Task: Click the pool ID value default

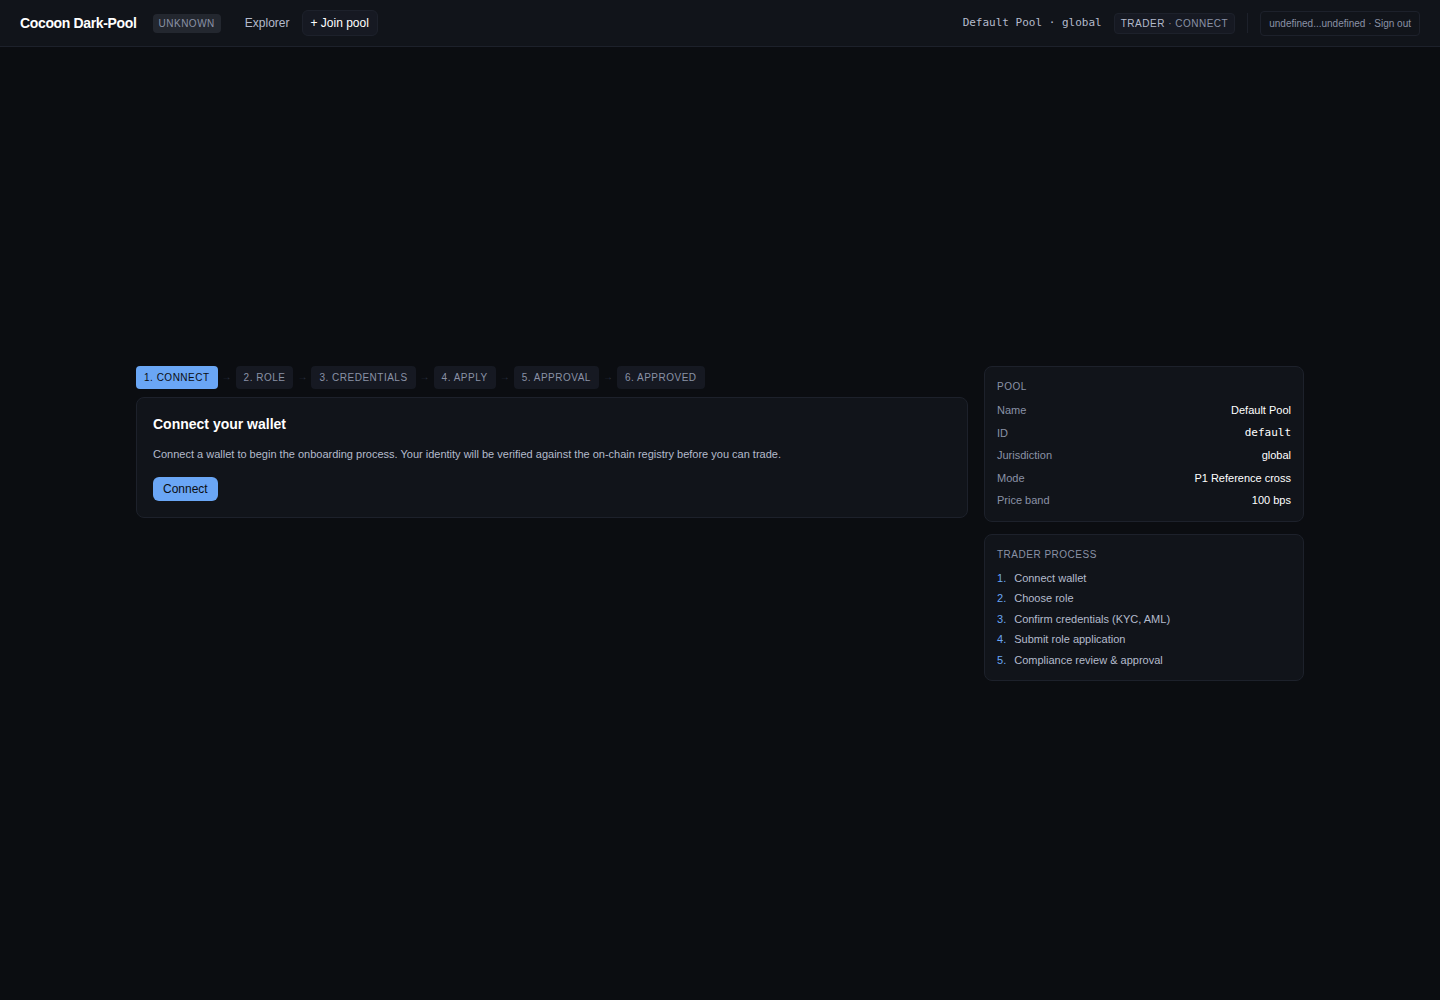Action: tap(1267, 432)
